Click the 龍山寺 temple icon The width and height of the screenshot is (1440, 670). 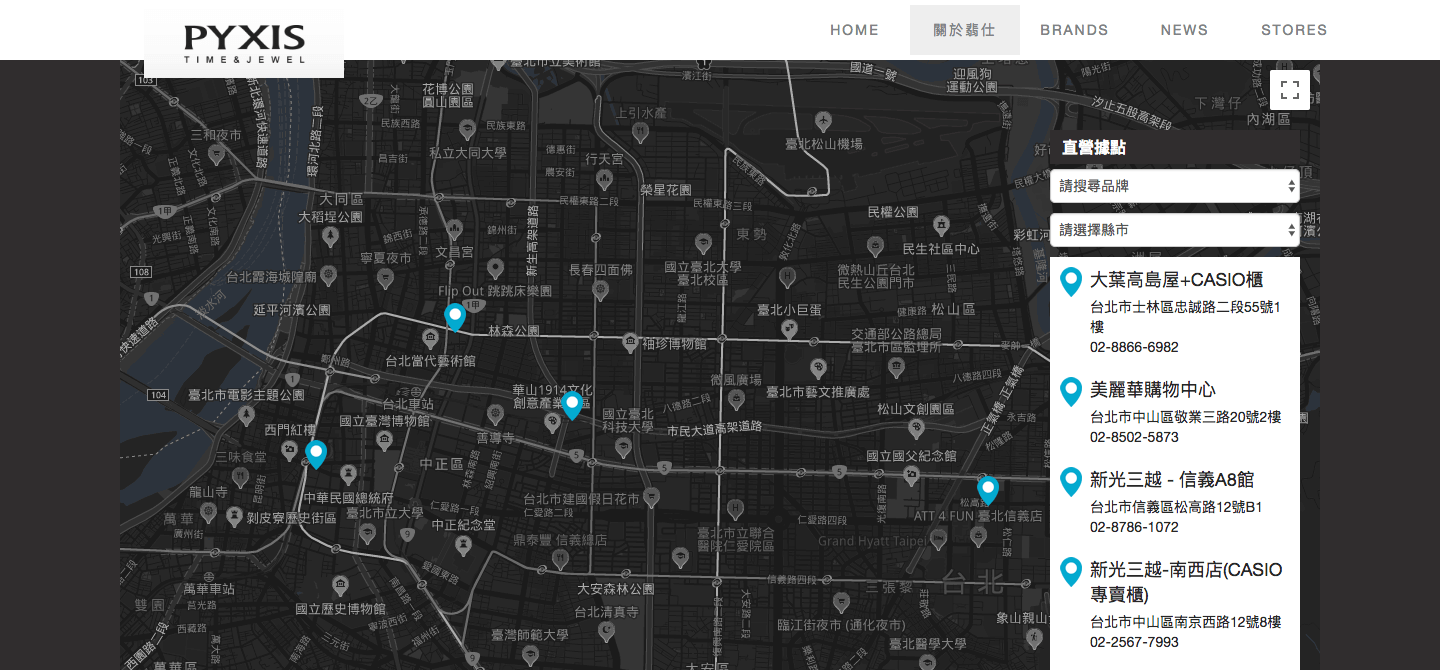click(209, 512)
